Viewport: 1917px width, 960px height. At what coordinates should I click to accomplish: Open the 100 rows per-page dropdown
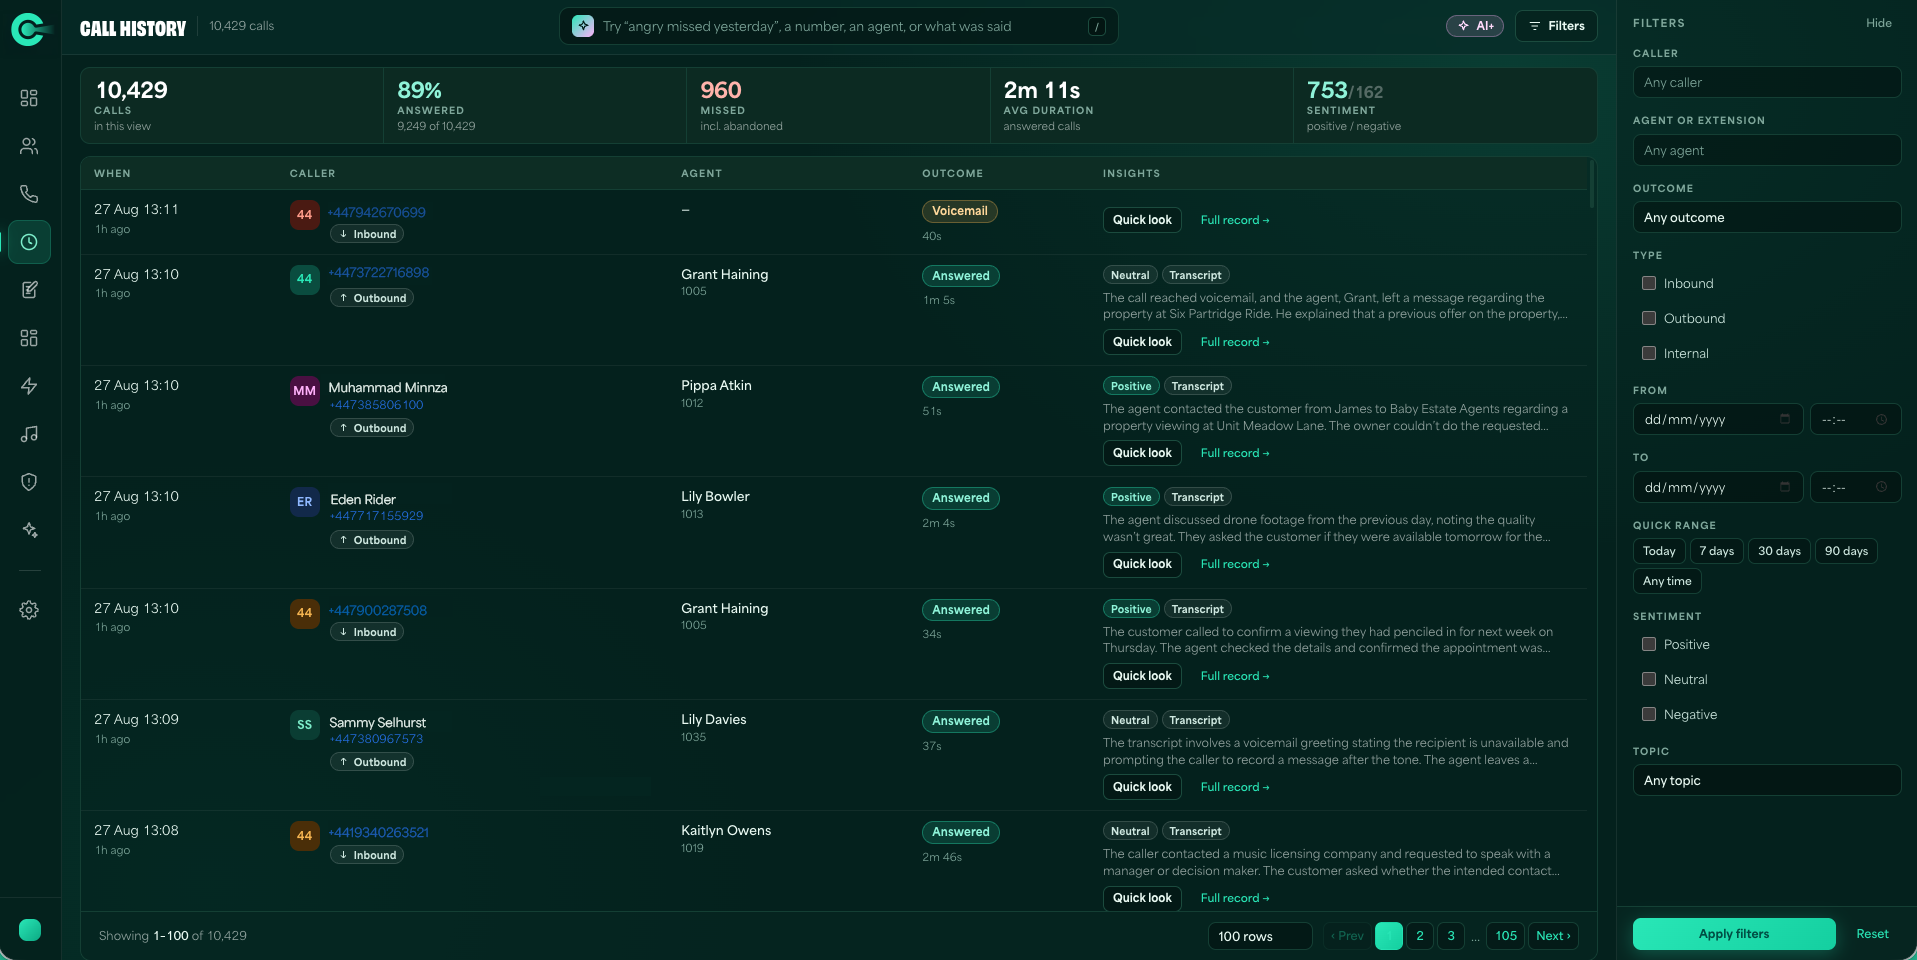click(x=1260, y=936)
